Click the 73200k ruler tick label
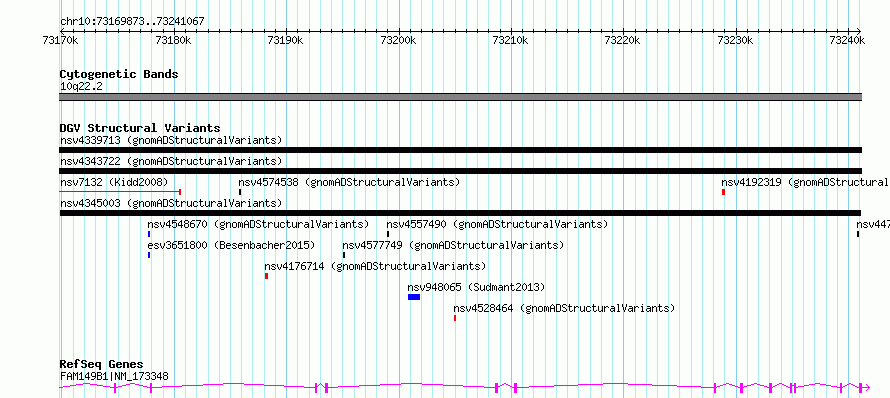 (398, 40)
